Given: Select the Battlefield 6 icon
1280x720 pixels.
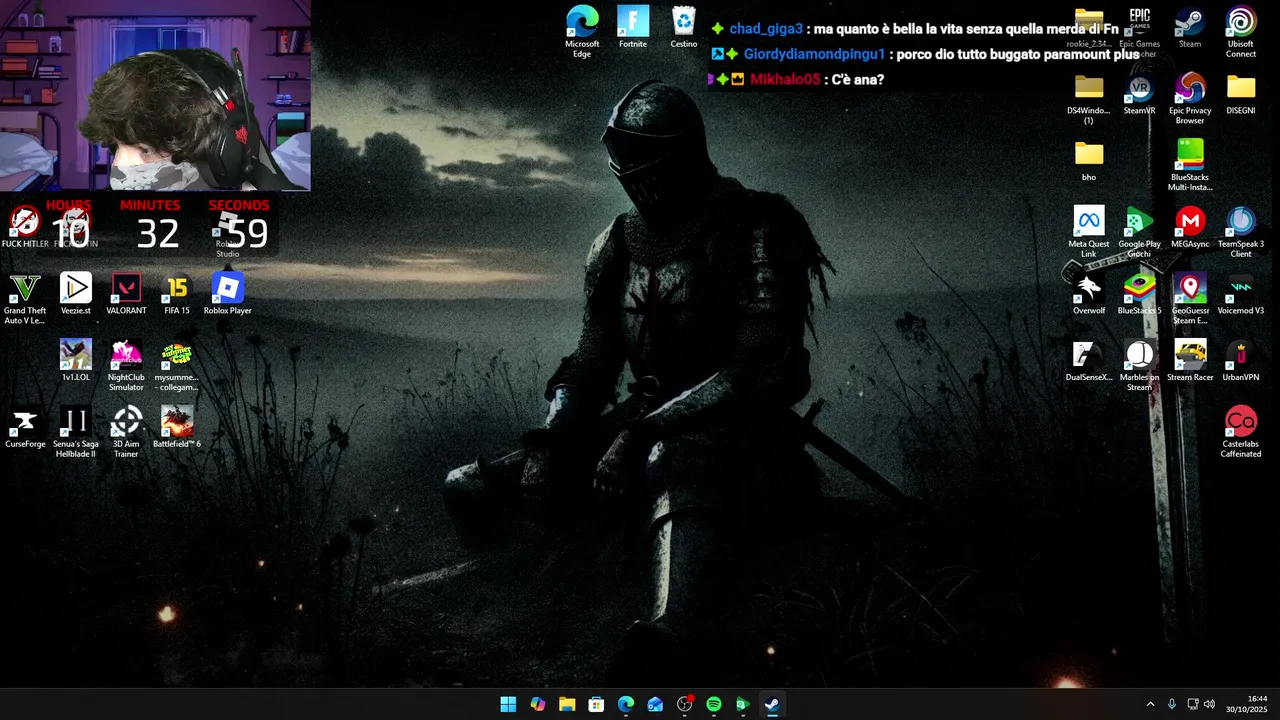Looking at the screenshot, I should (x=177, y=428).
